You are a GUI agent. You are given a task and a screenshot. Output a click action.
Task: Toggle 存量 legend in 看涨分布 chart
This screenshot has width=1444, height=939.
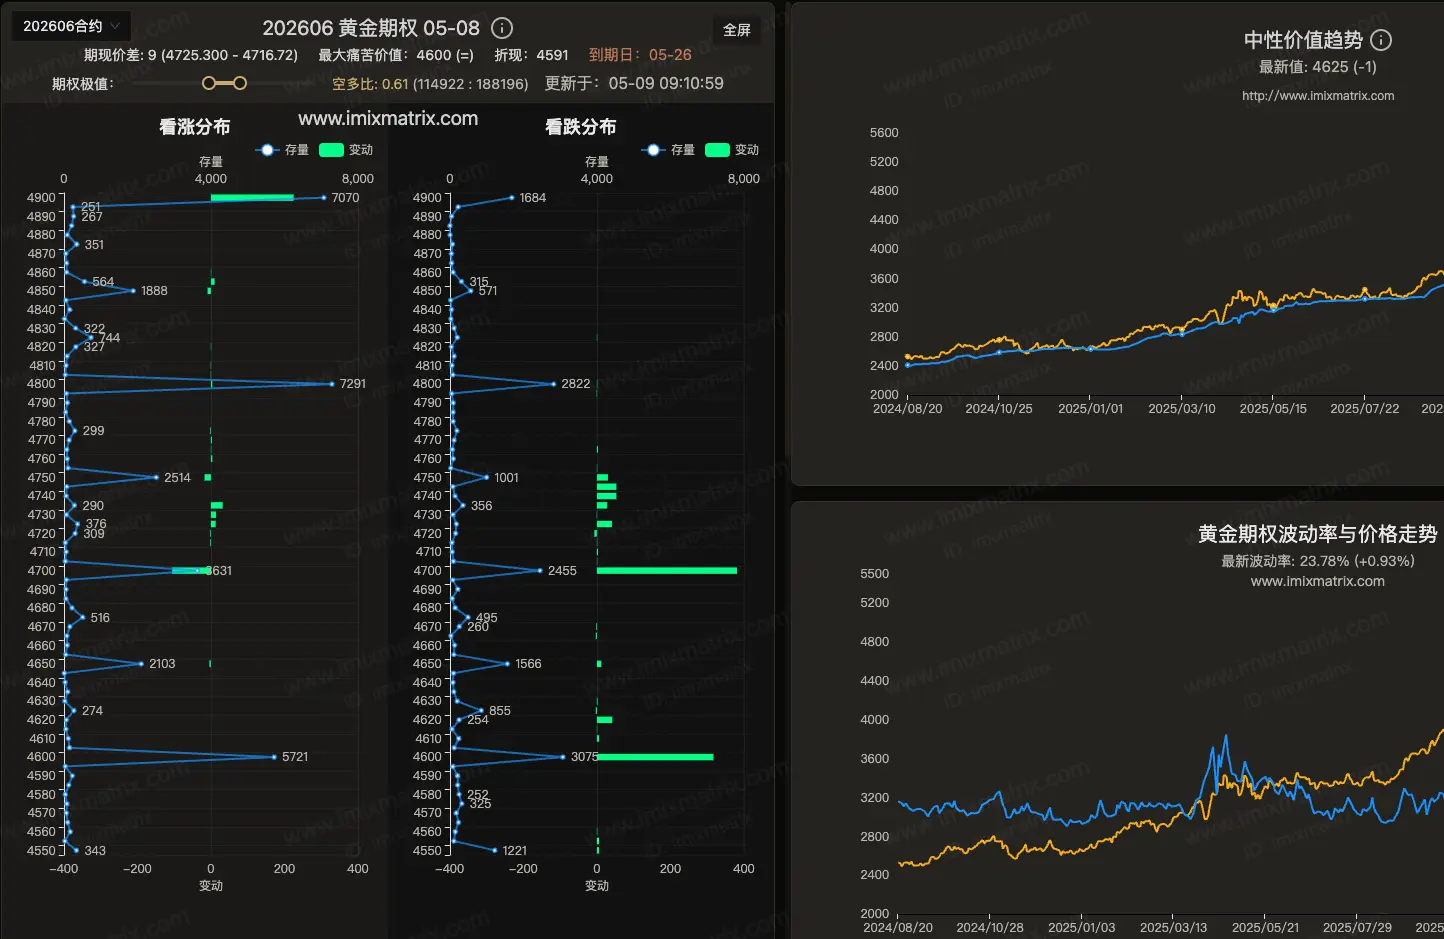click(282, 150)
